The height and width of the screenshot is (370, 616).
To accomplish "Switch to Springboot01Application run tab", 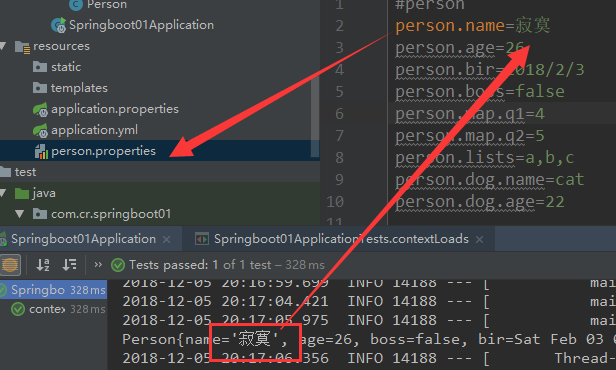I will pyautogui.click(x=83, y=239).
